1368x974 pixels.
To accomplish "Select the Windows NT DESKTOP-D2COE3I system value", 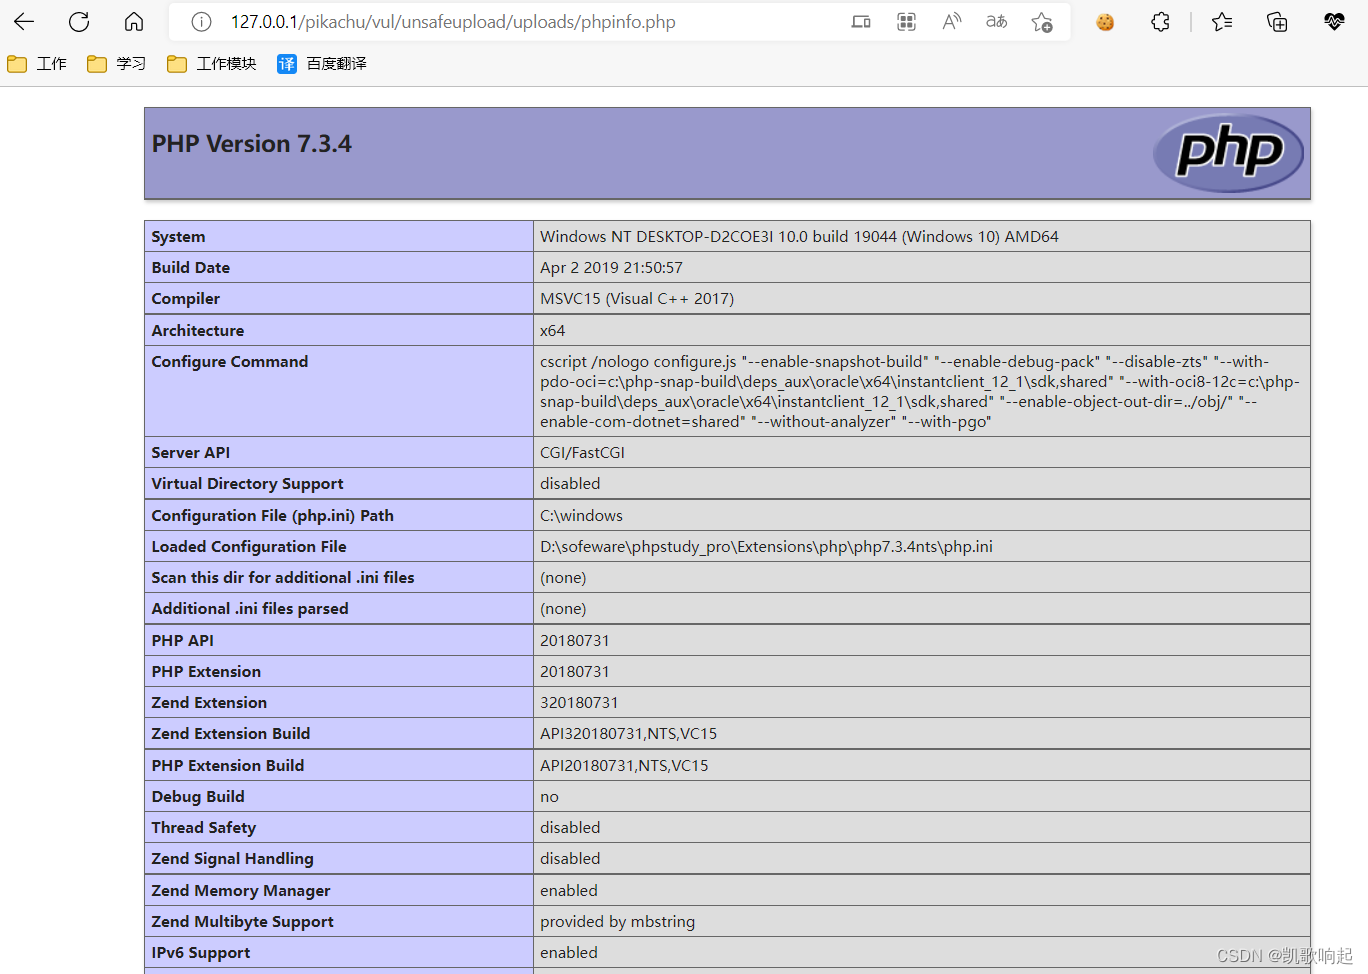I will (799, 237).
